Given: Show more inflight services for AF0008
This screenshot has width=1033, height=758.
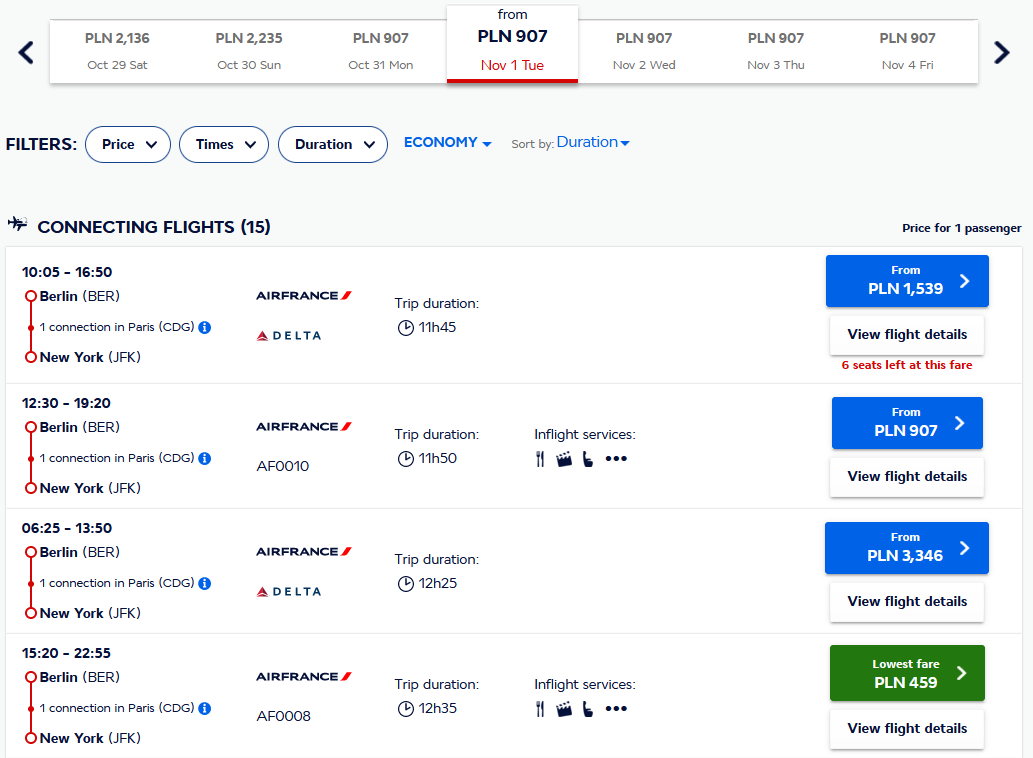Looking at the screenshot, I should tap(616, 709).
